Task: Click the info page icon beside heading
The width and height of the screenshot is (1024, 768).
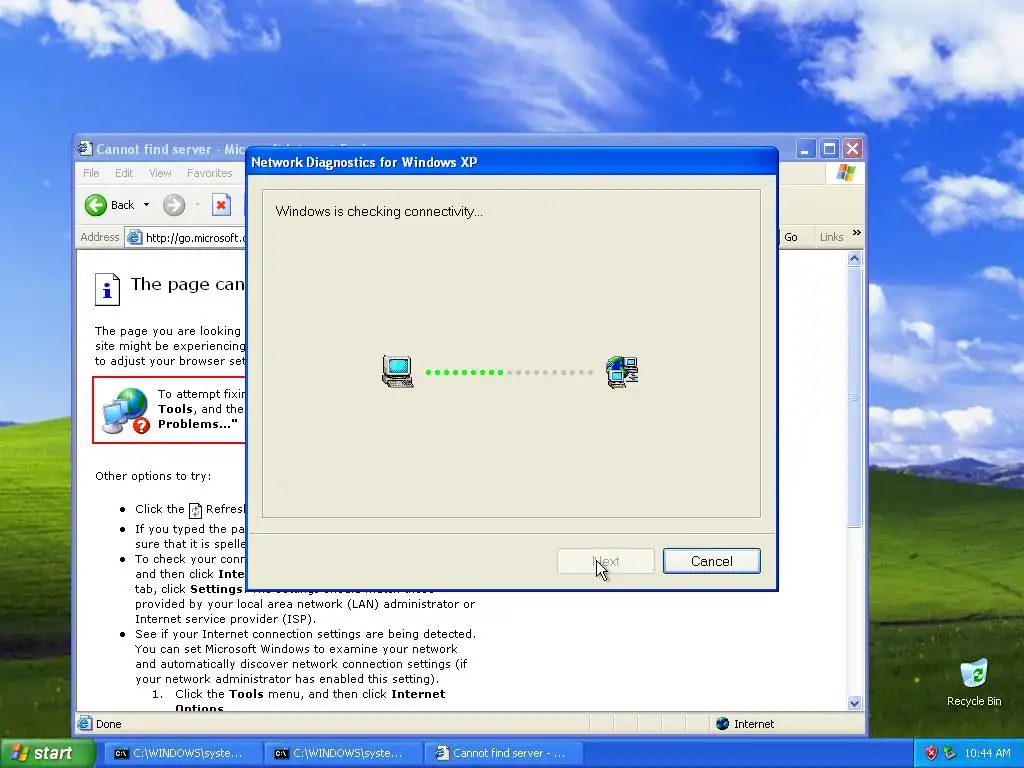Action: [107, 289]
